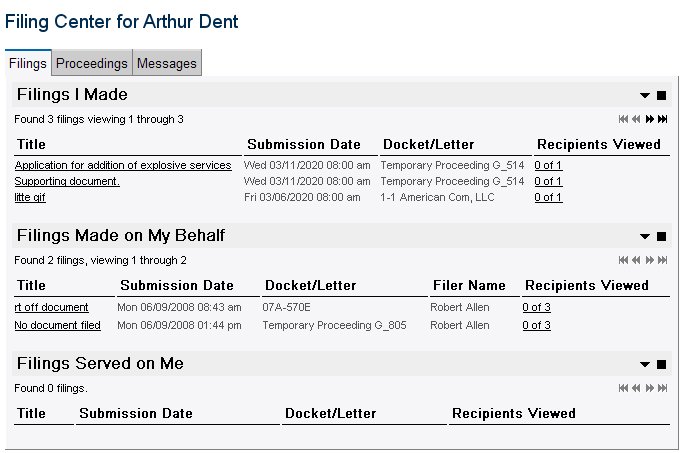Click the square icon in Filings I Made header
Viewport: 682px width, 453px height.
pyautogui.click(x=662, y=95)
